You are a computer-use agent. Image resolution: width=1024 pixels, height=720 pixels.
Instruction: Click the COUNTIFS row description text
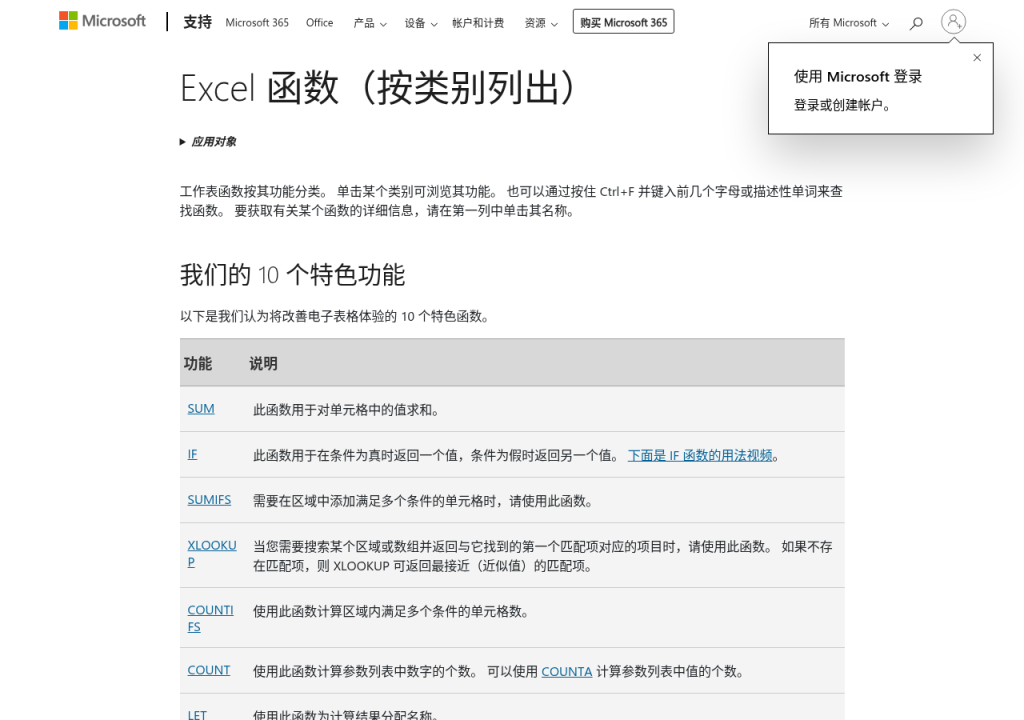[x=391, y=612]
